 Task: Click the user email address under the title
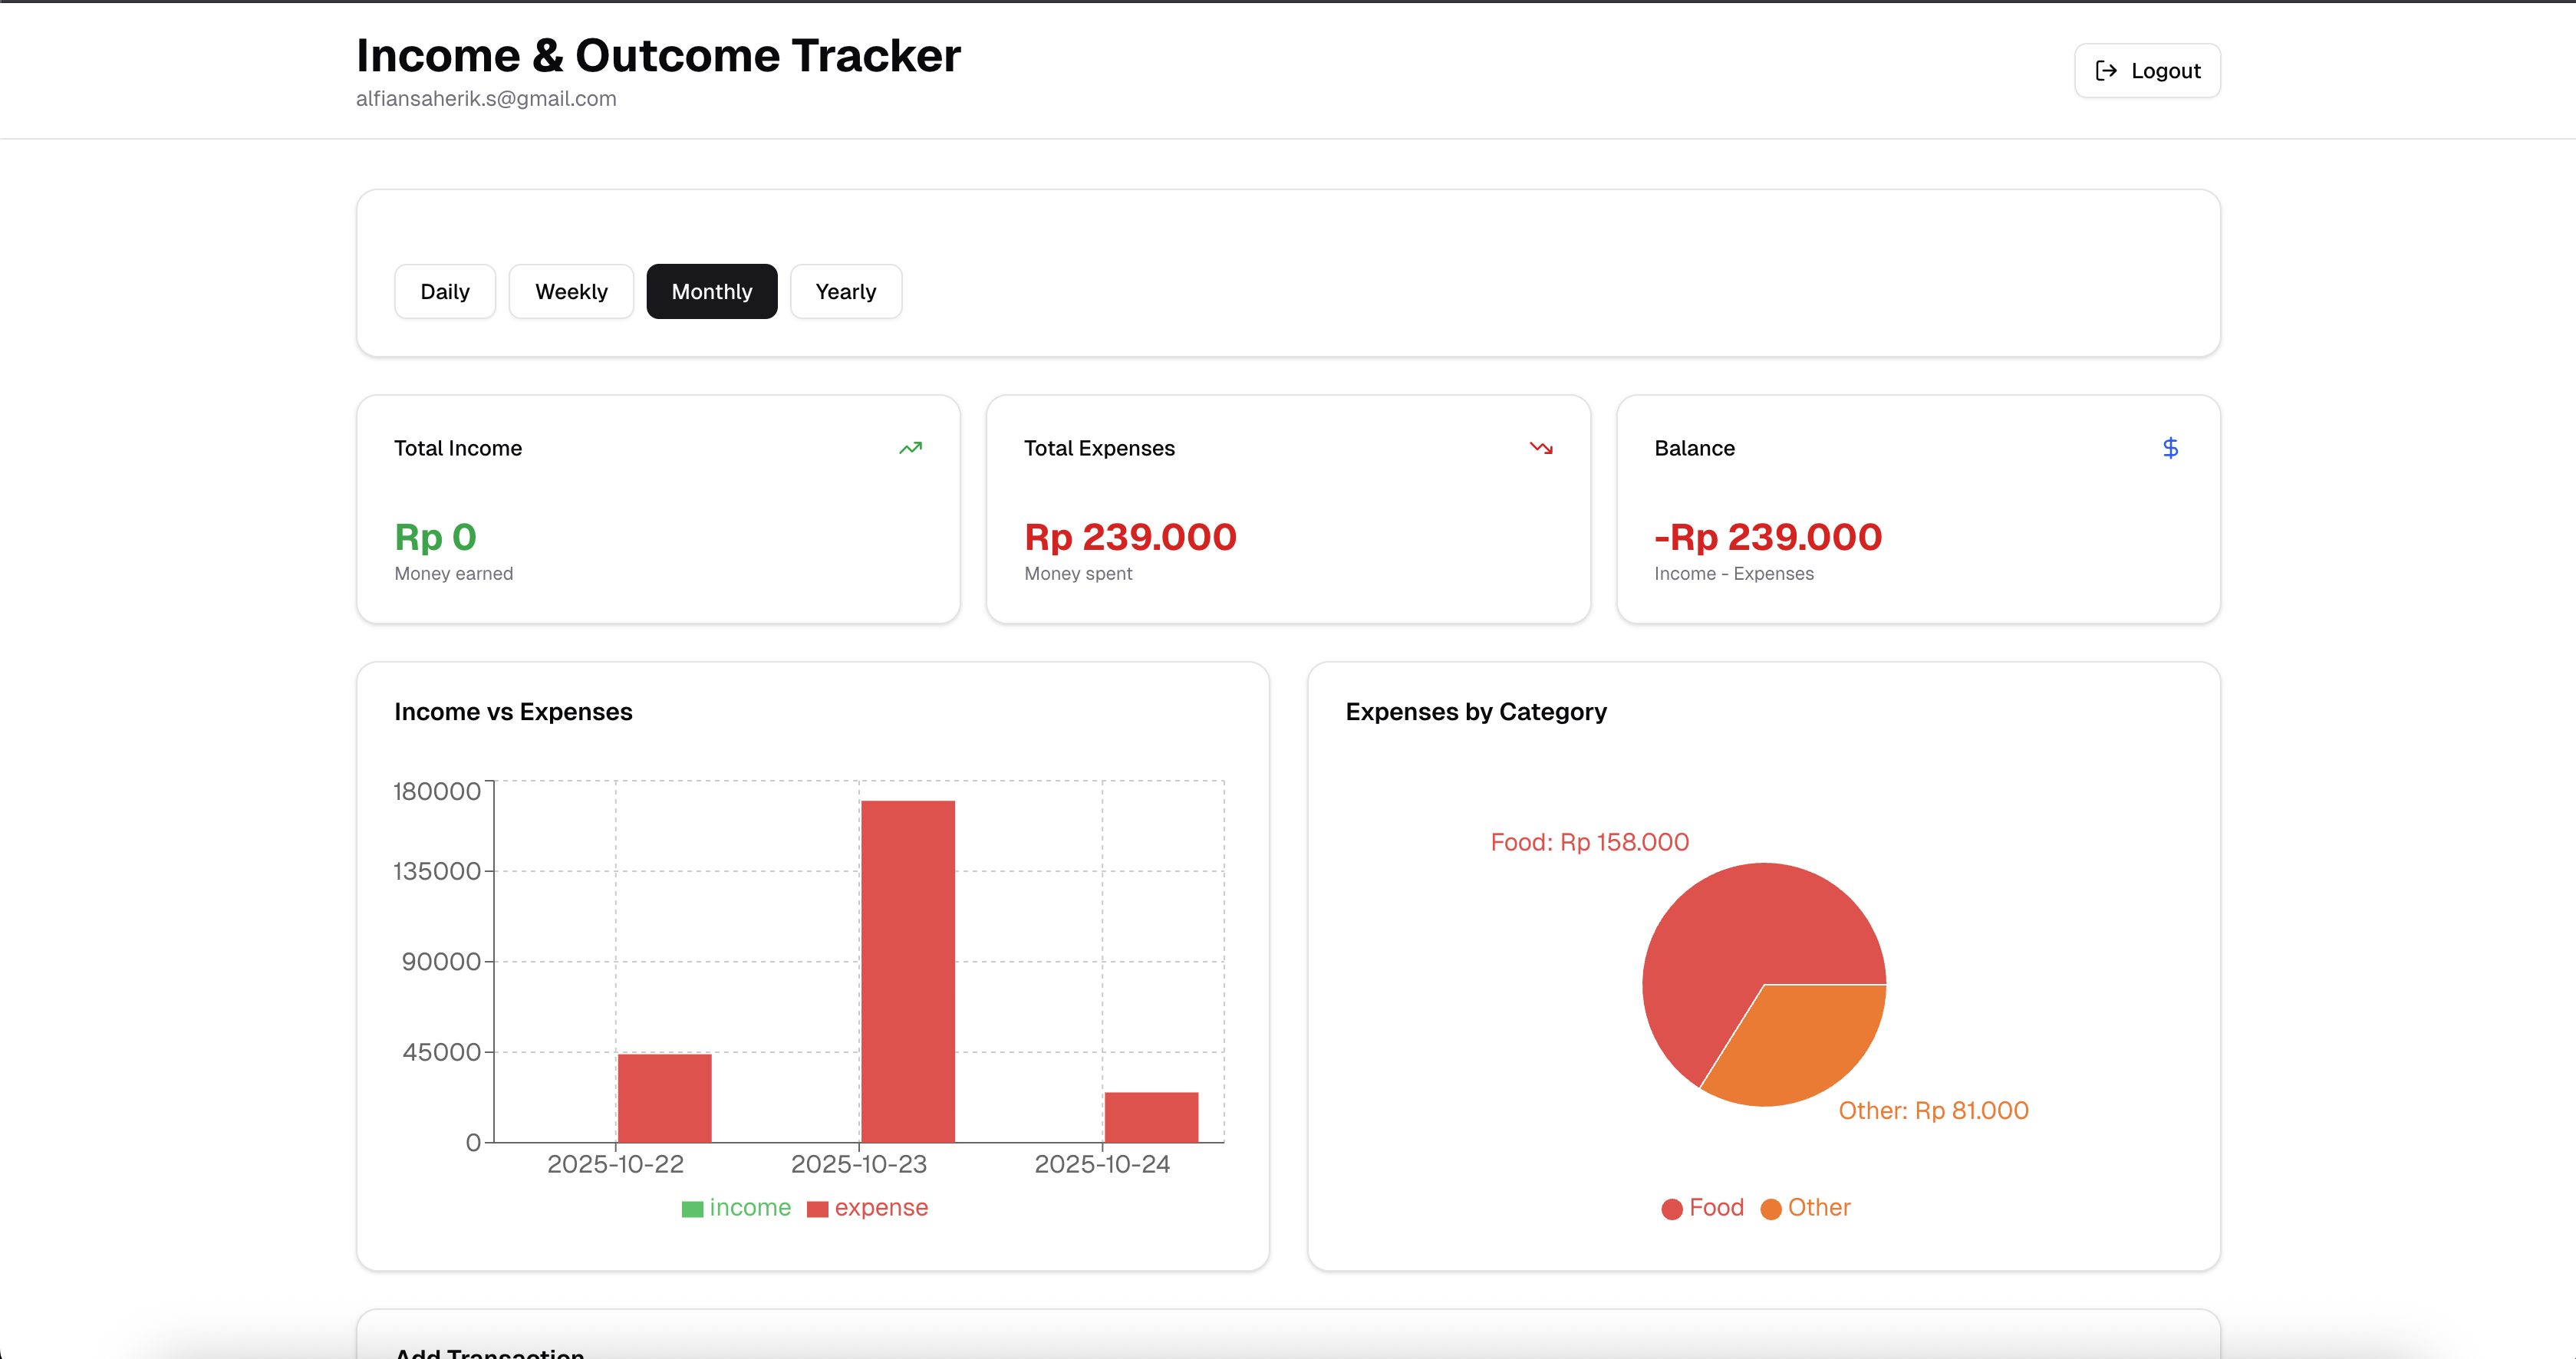486,98
